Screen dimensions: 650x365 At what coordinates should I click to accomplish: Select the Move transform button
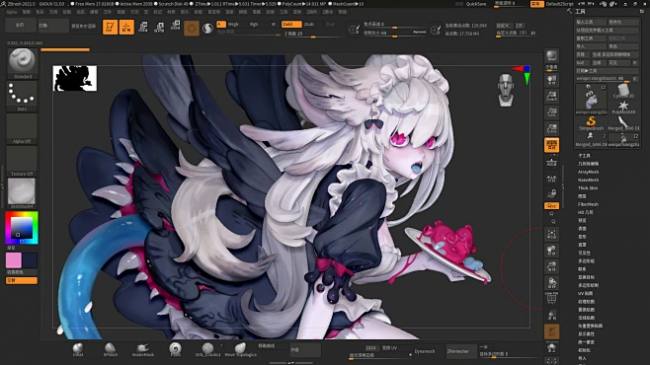143,27
